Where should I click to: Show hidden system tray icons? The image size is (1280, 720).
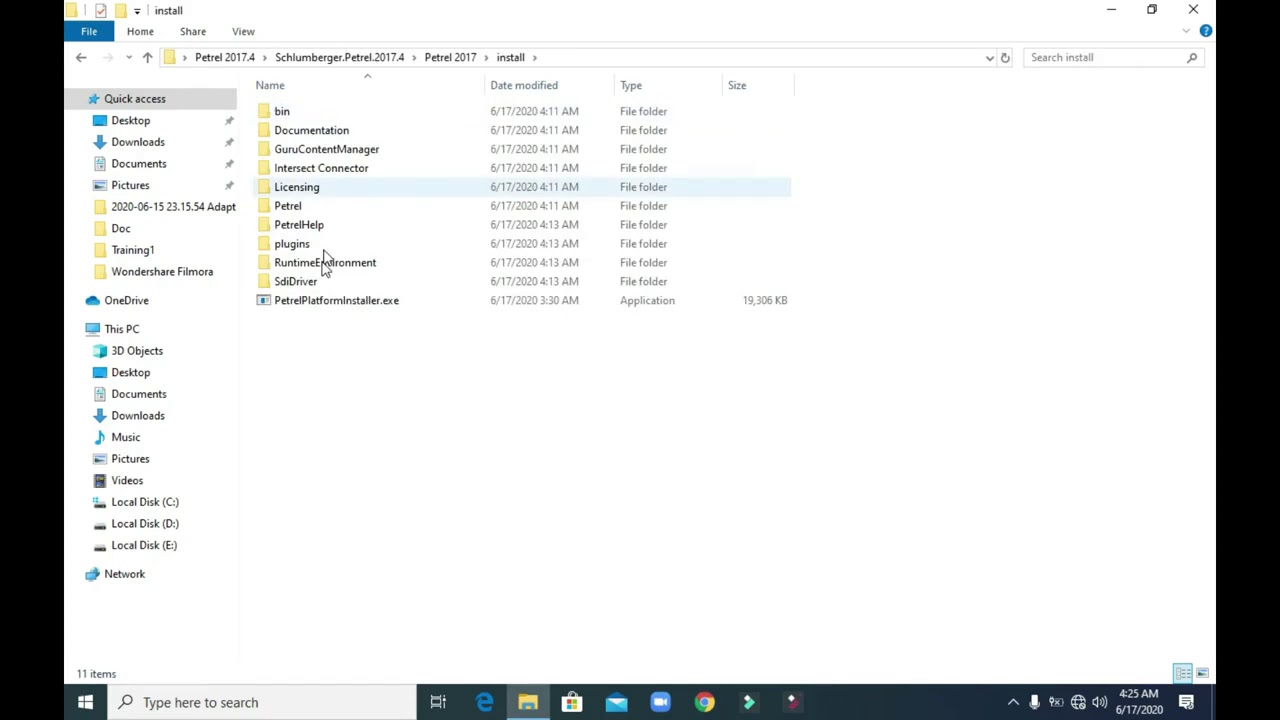(1012, 702)
